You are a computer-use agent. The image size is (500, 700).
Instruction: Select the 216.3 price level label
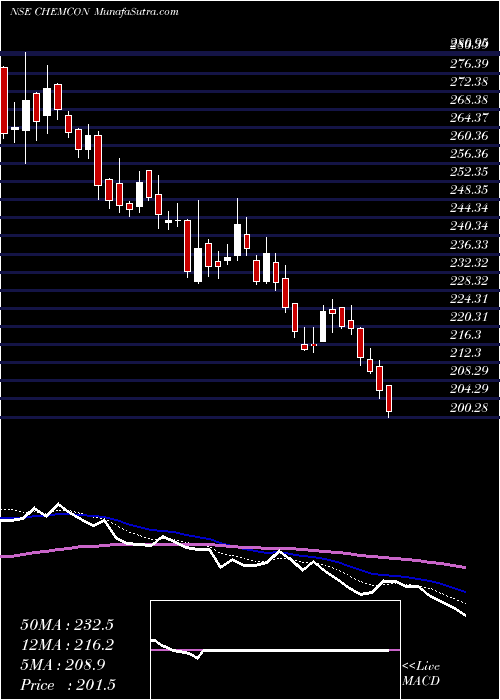(465, 335)
